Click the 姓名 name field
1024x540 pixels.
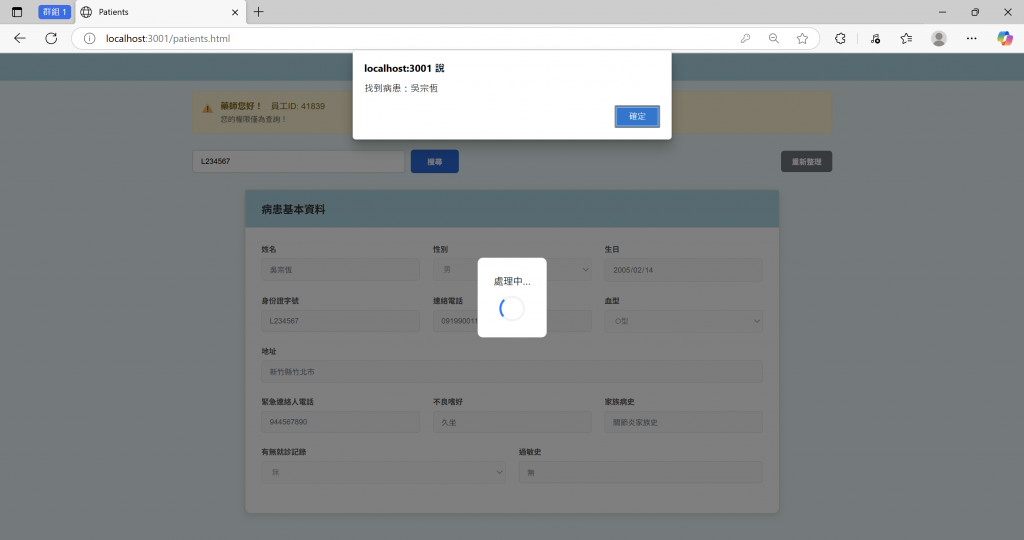click(340, 270)
